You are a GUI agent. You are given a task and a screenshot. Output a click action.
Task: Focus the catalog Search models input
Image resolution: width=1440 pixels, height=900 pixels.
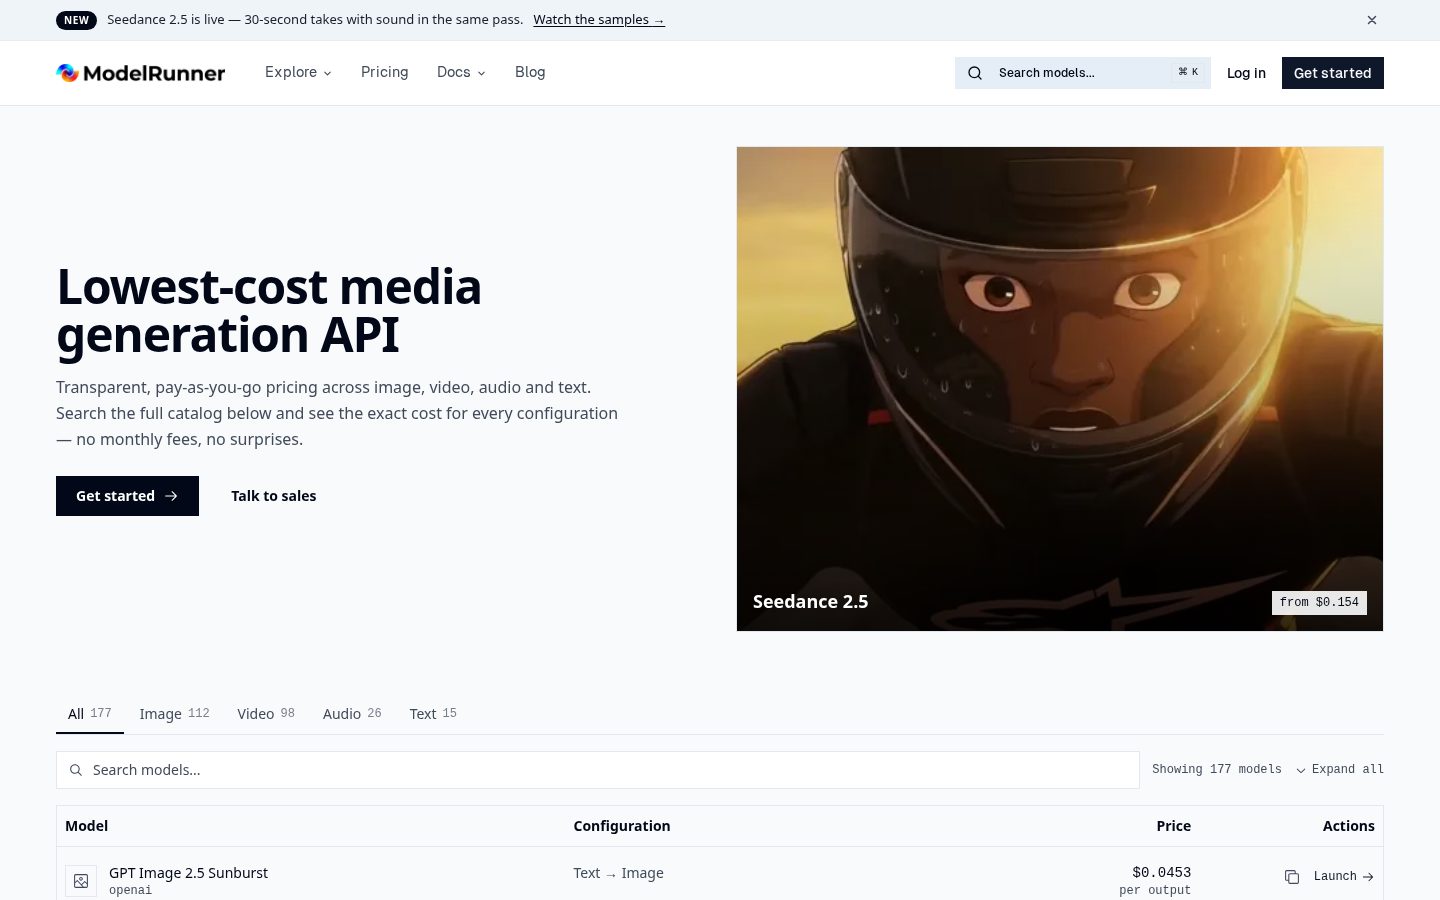click(x=598, y=770)
